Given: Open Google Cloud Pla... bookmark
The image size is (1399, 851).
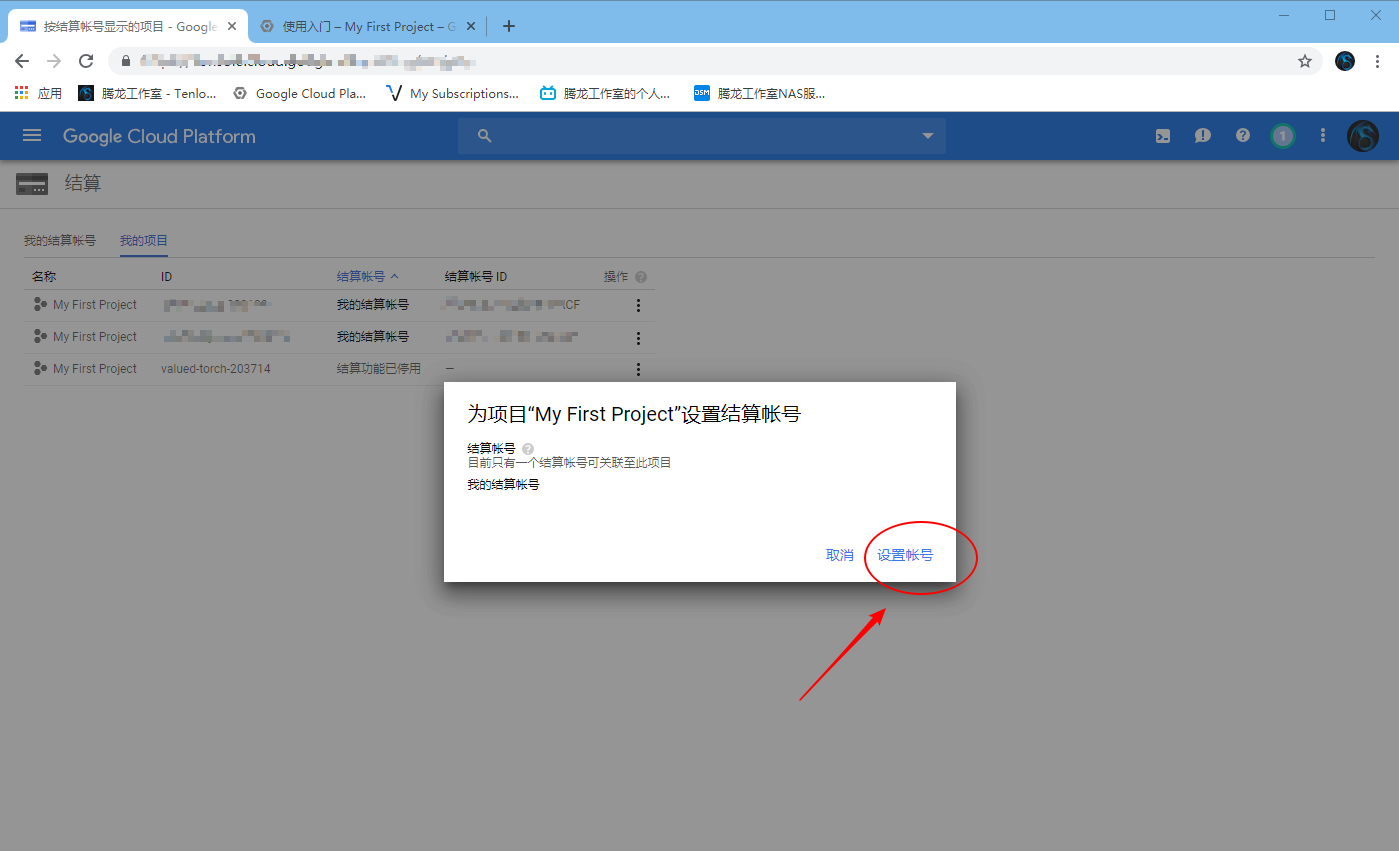Looking at the screenshot, I should coord(300,93).
